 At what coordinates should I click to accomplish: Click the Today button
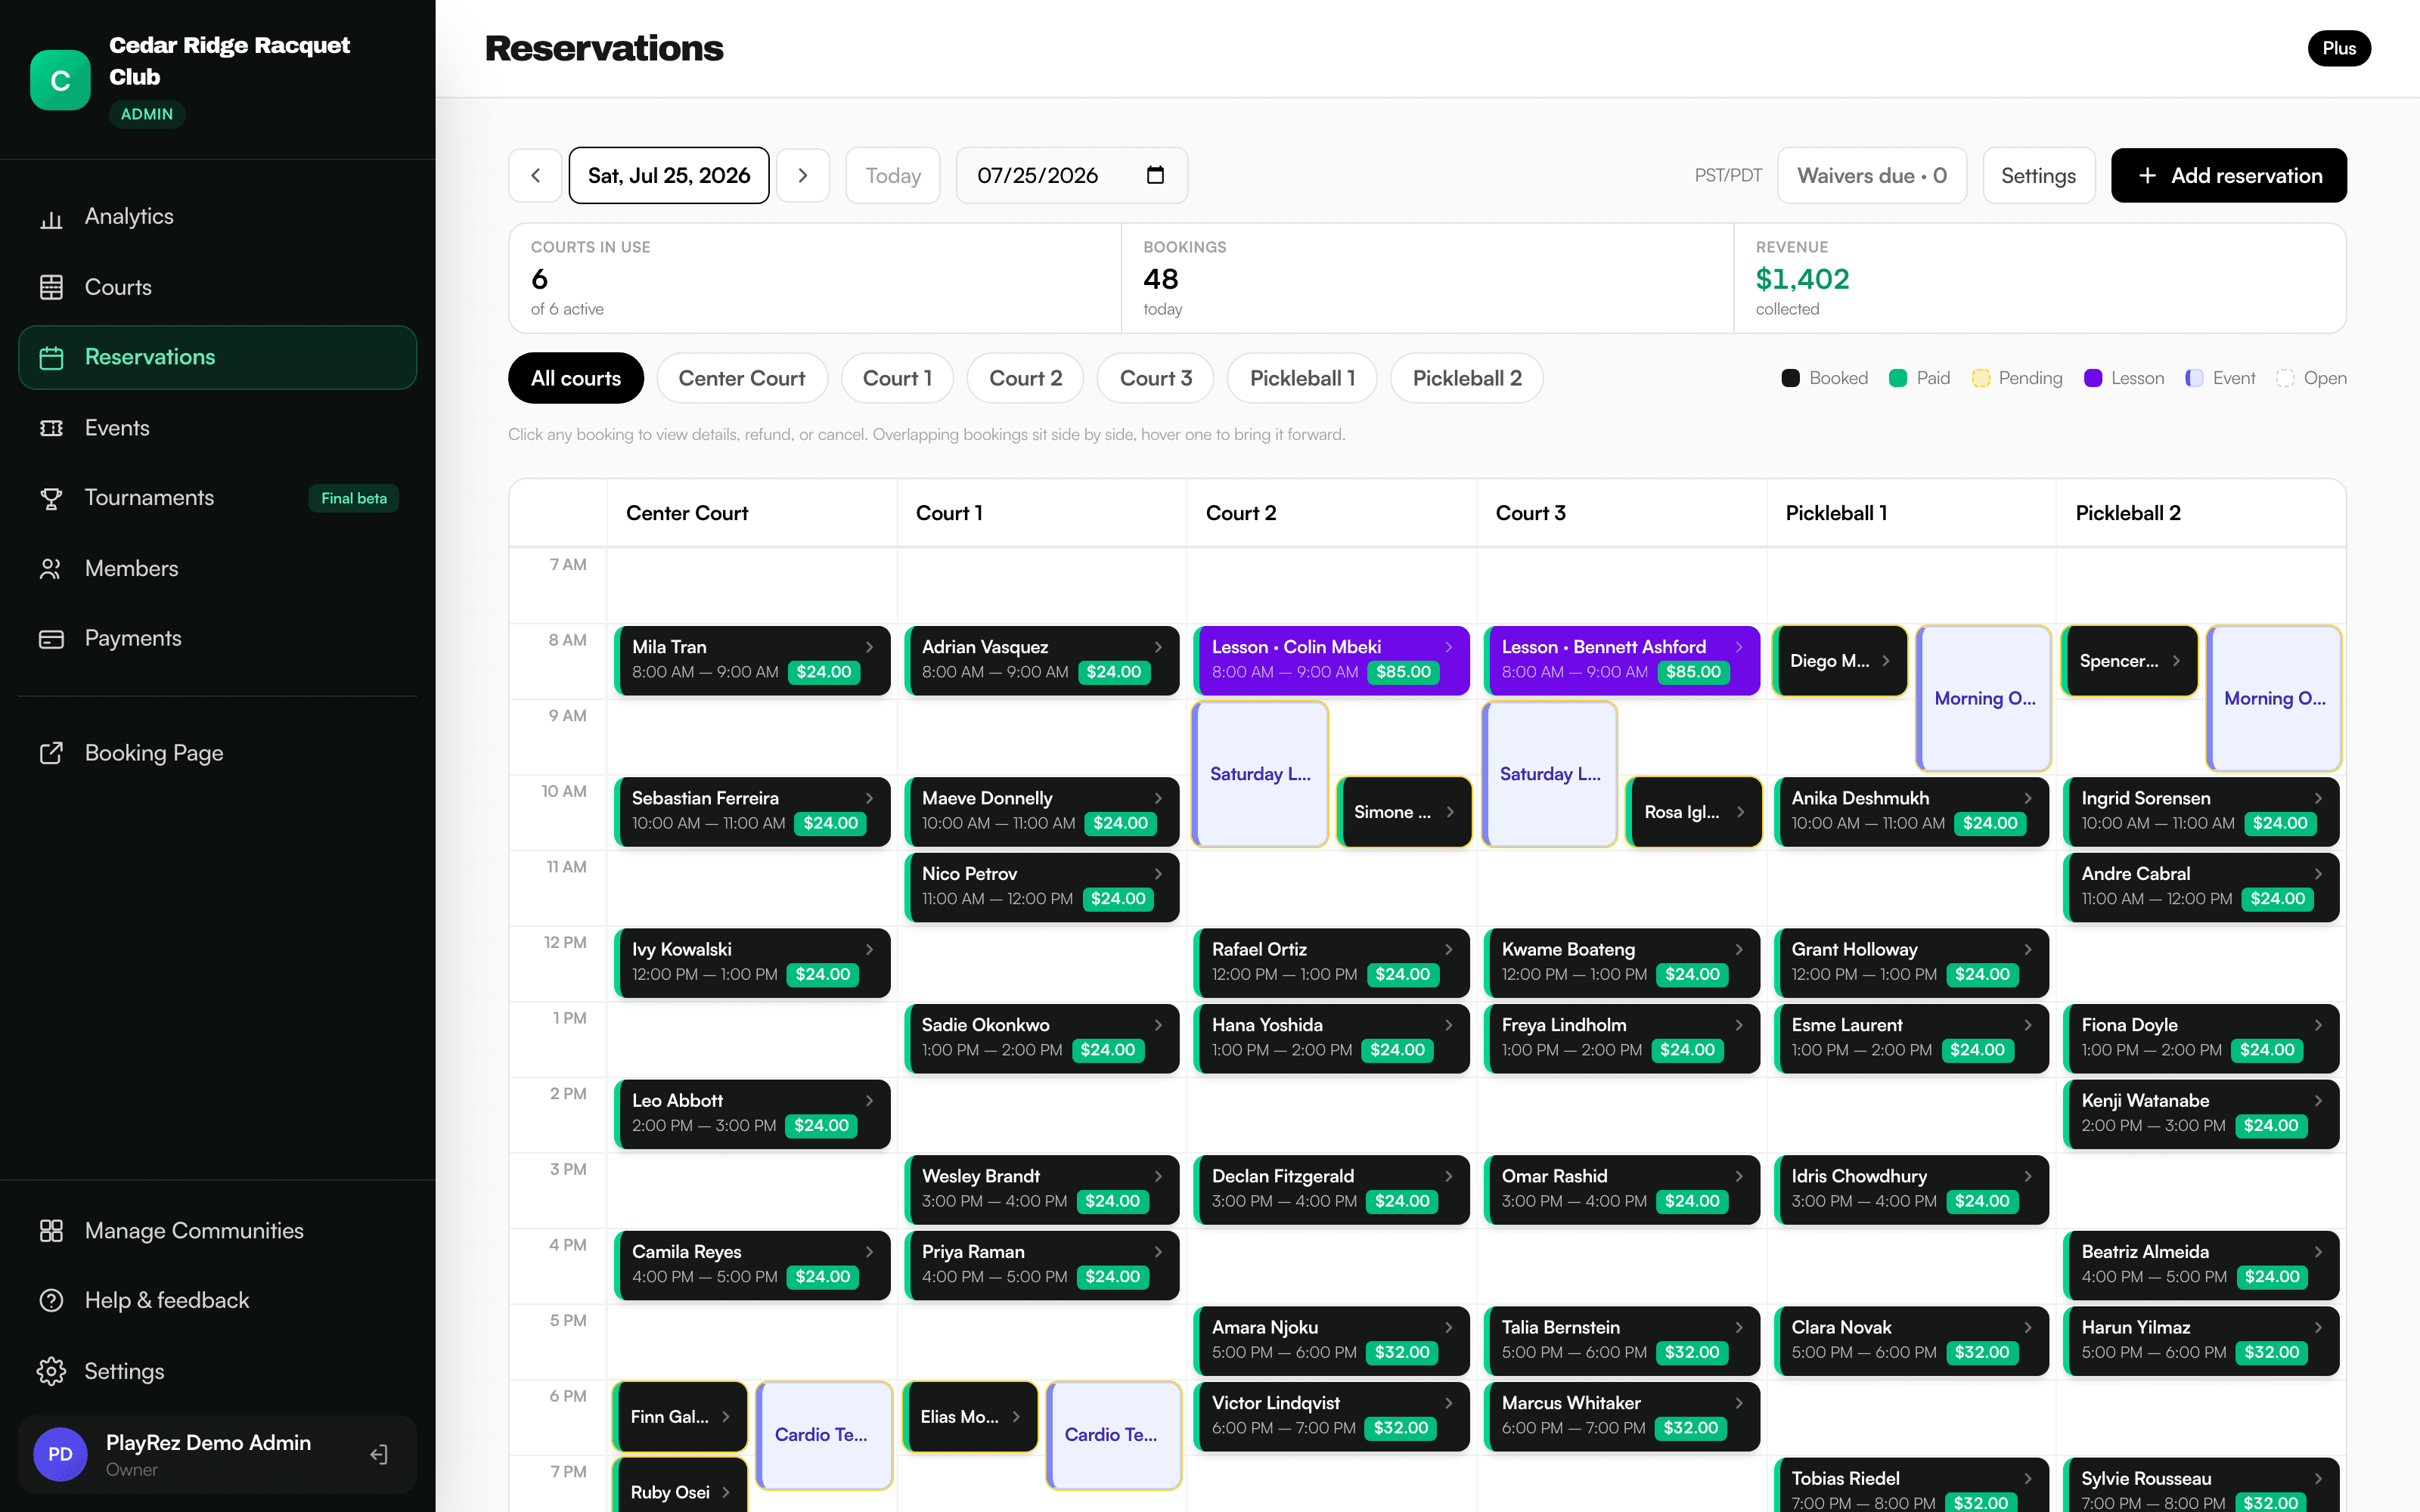(893, 175)
